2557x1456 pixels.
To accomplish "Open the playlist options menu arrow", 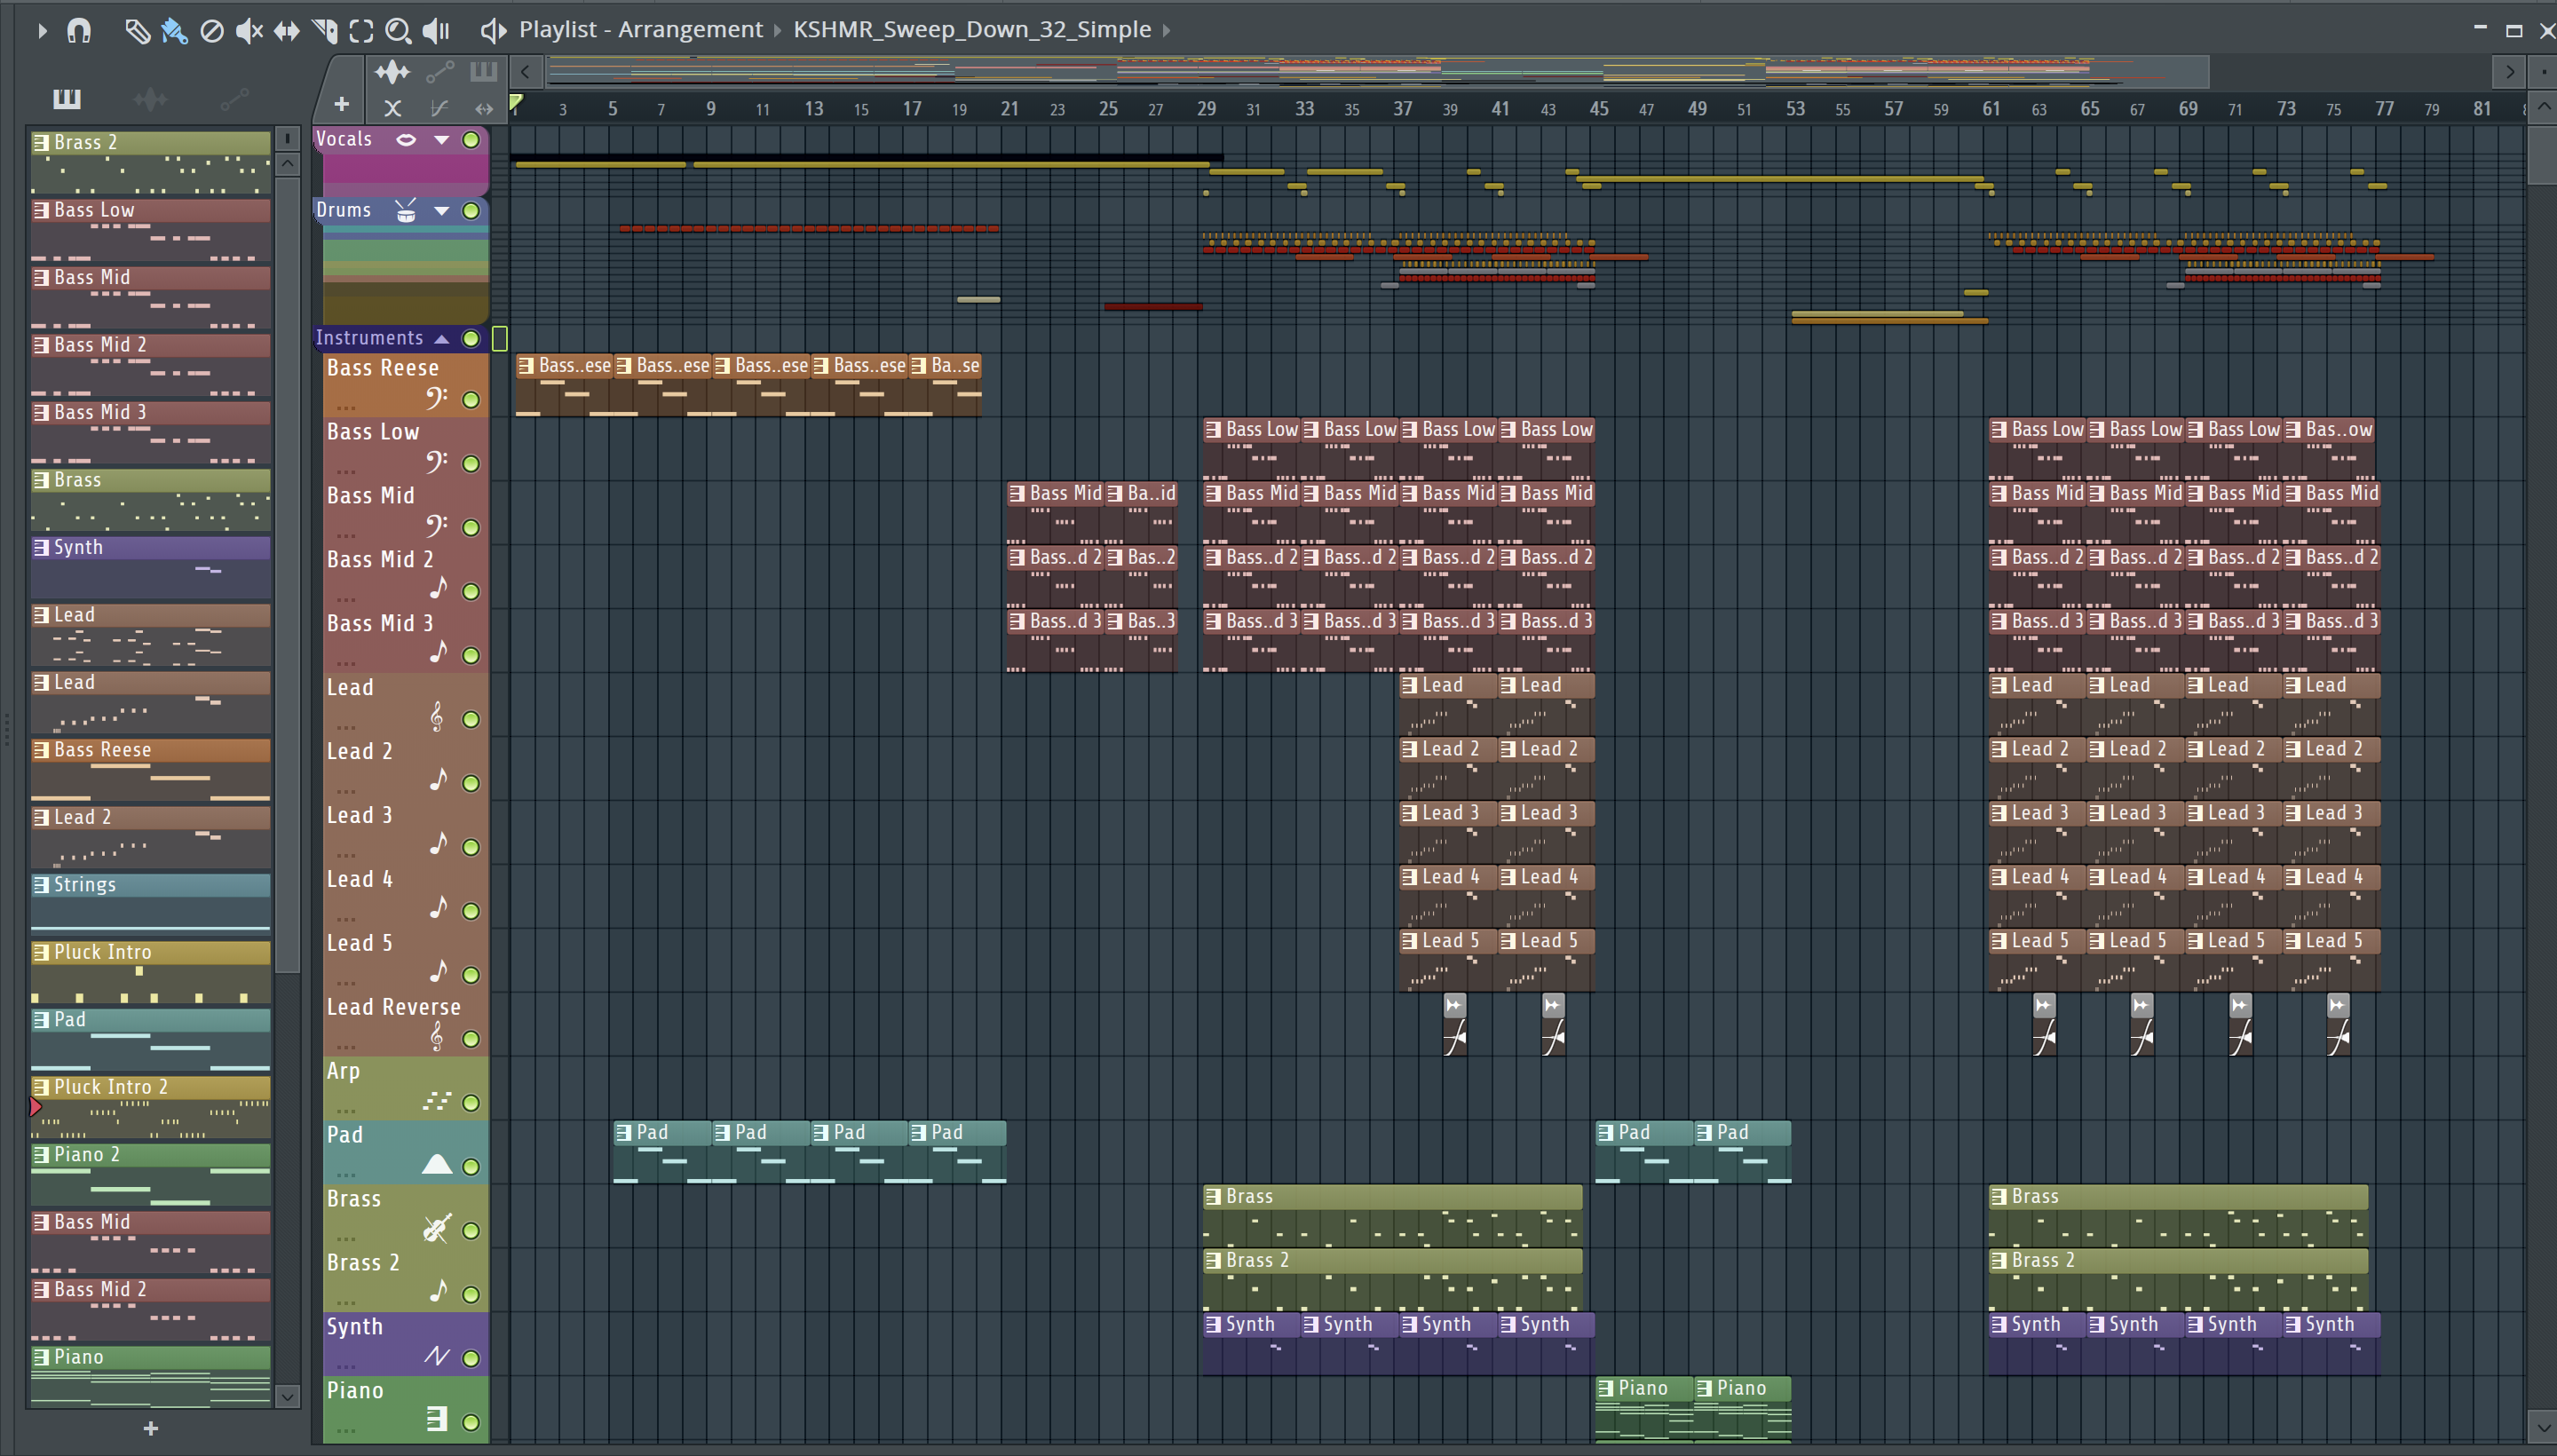I will pyautogui.click(x=42, y=30).
